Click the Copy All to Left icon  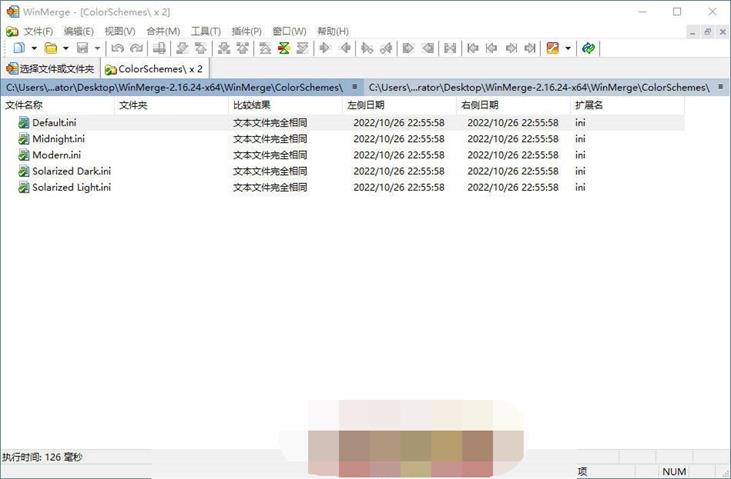428,48
